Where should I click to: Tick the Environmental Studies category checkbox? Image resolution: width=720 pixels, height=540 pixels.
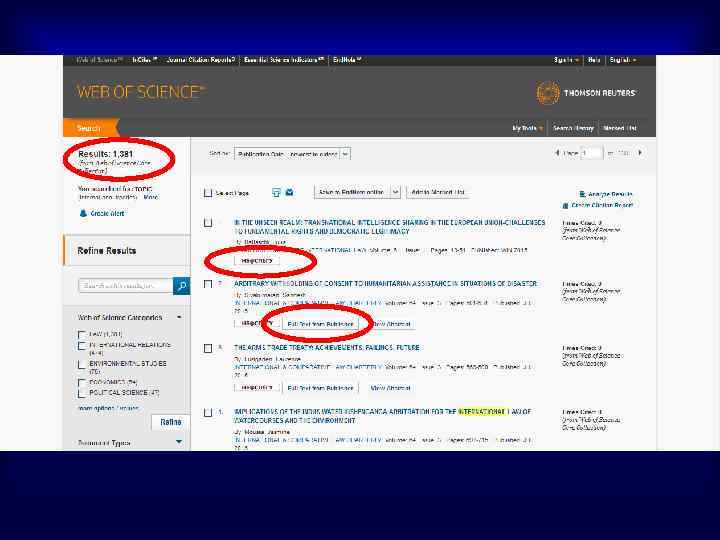tap(82, 365)
